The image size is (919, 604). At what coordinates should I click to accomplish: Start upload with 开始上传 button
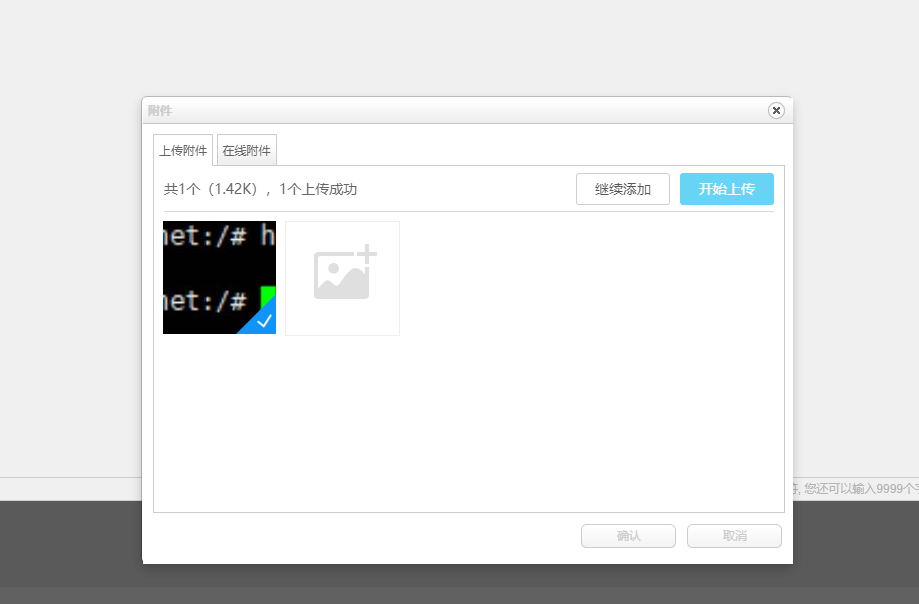click(727, 189)
